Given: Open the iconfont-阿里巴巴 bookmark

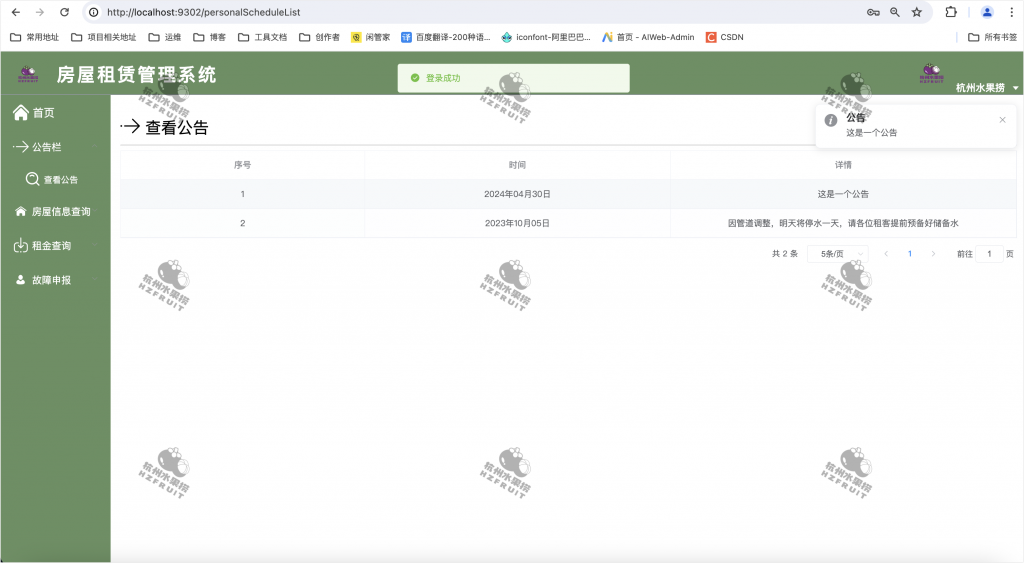Looking at the screenshot, I should [546, 37].
